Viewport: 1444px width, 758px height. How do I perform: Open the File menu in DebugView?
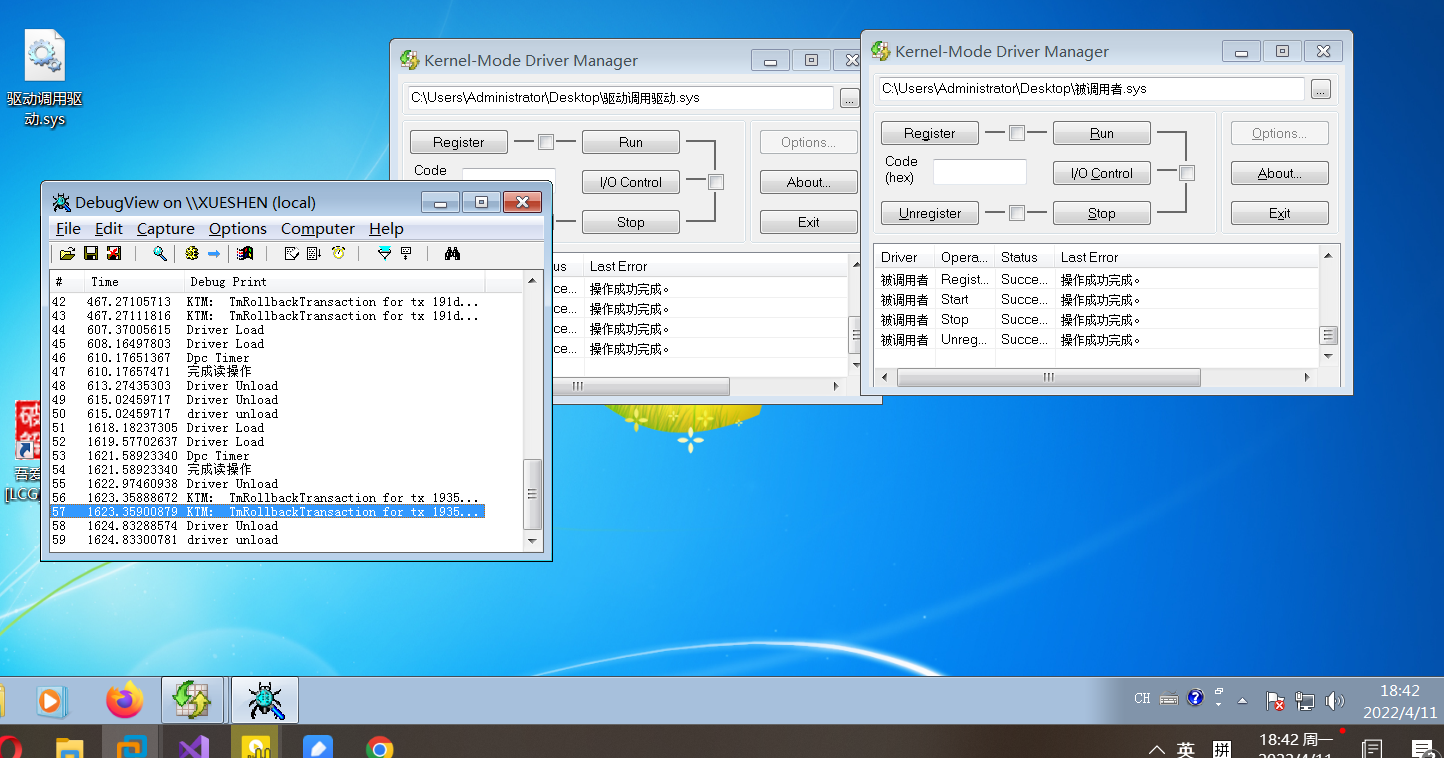[x=68, y=229]
